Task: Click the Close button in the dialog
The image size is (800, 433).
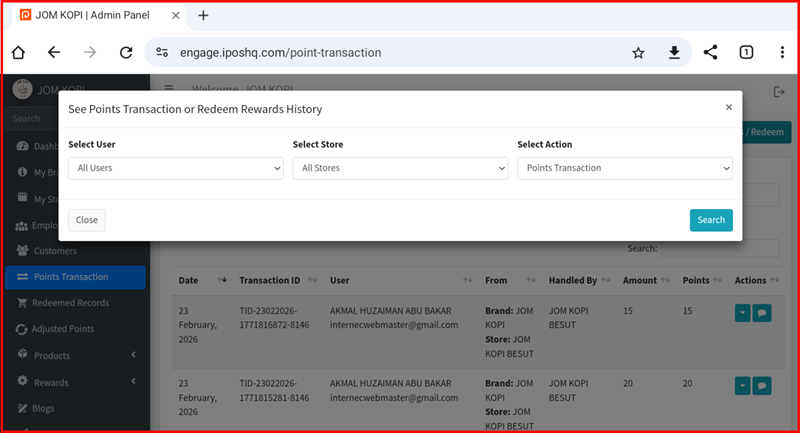Action: 87,220
